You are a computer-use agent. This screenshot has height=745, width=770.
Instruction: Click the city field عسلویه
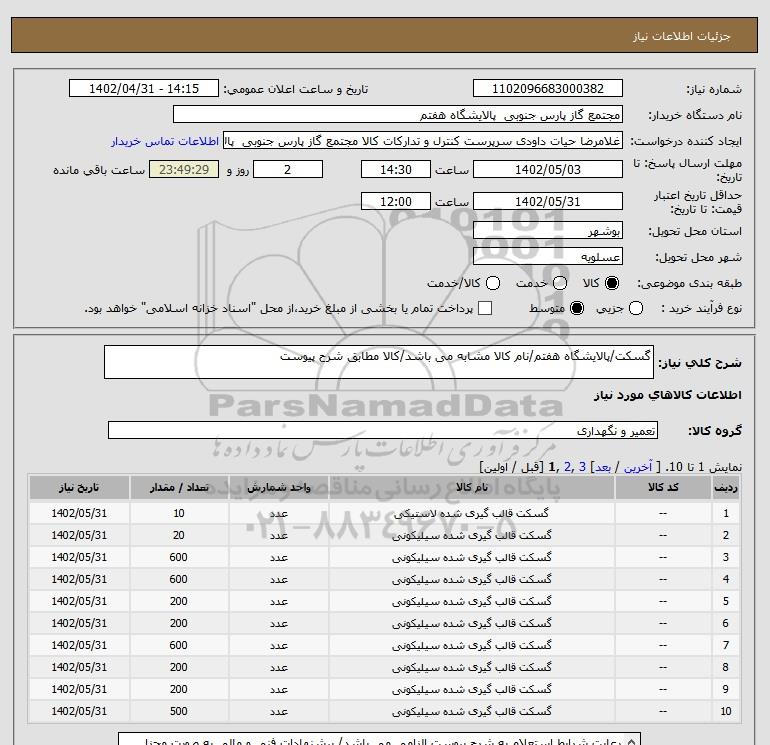click(x=548, y=256)
